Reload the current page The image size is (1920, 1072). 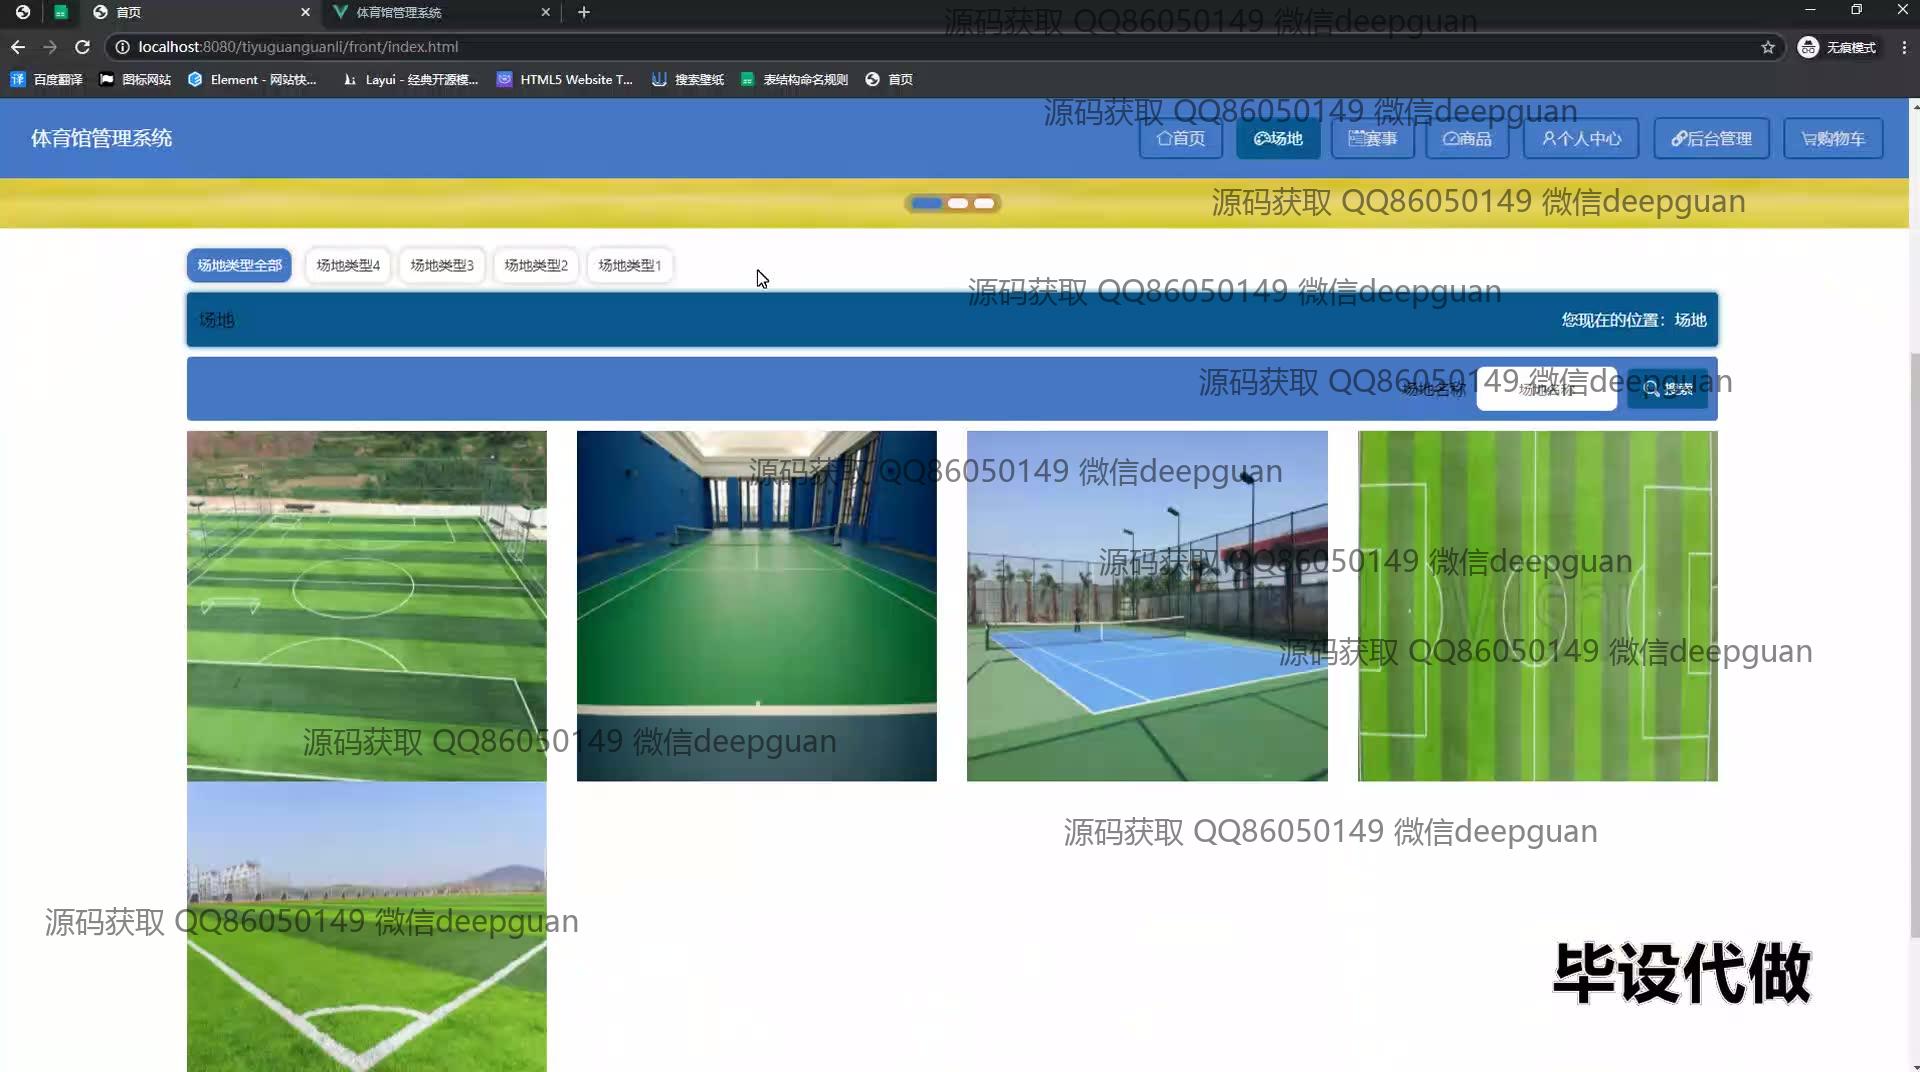pyautogui.click(x=83, y=47)
